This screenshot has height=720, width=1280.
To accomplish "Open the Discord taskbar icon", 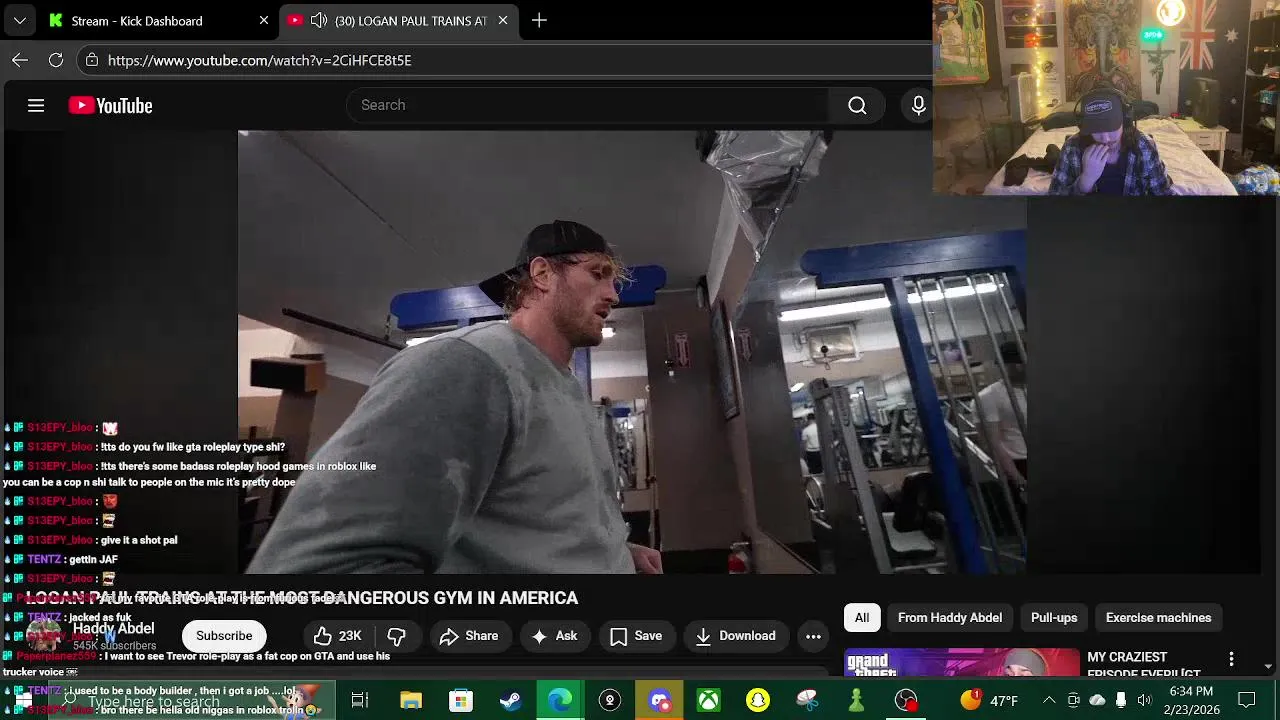I will click(x=659, y=700).
